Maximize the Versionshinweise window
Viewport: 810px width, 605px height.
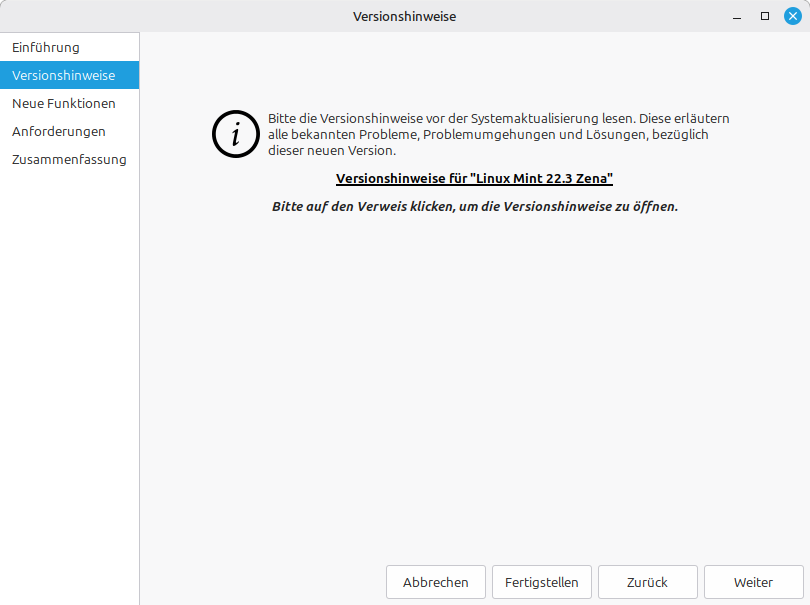pos(765,16)
